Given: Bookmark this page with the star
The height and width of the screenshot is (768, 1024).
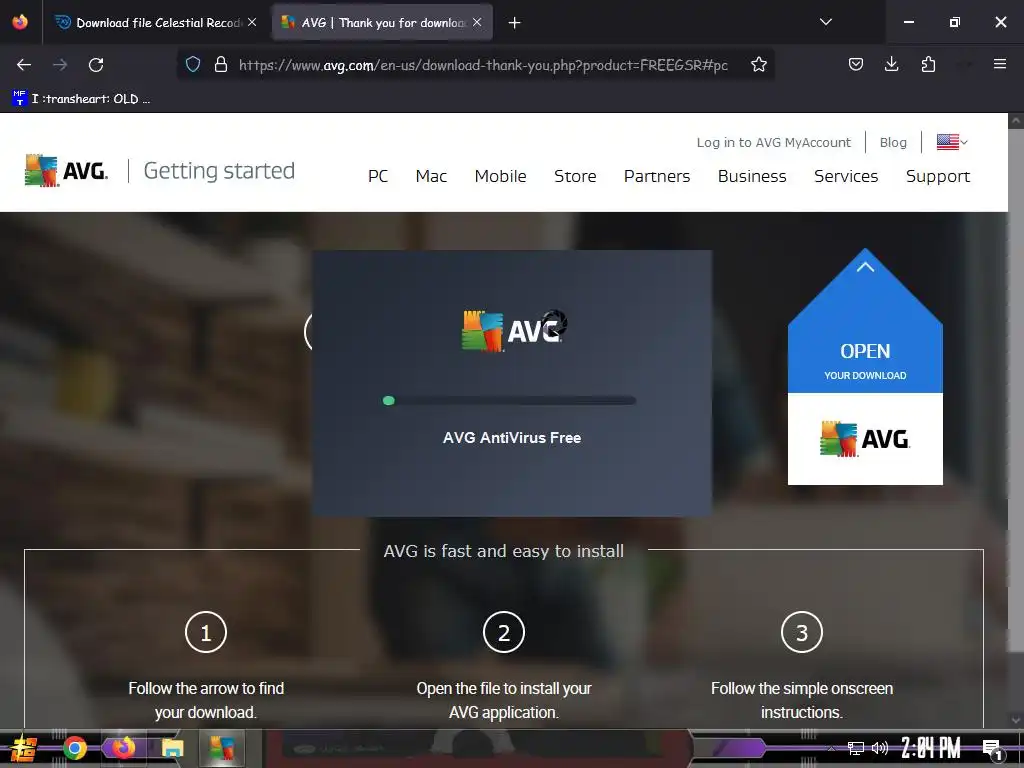Looking at the screenshot, I should [758, 64].
